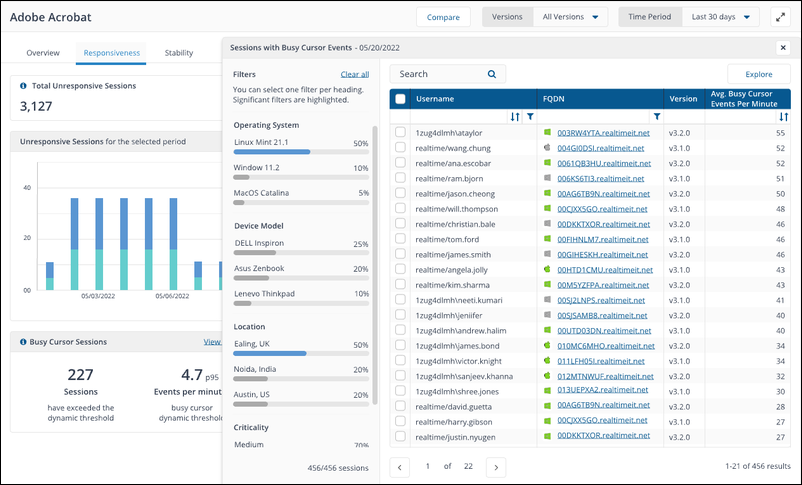Open the FQDN column filter
802x485 pixels.
tap(657, 117)
